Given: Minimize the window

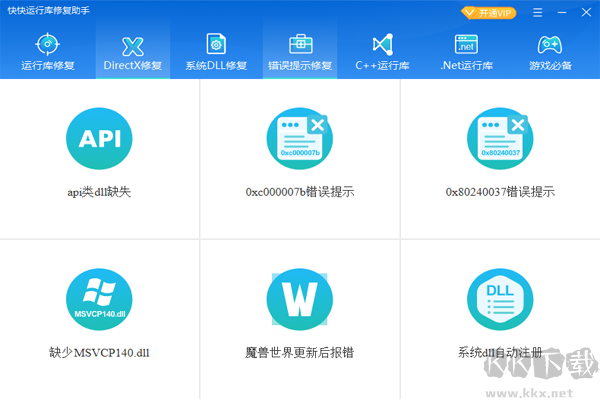Looking at the screenshot, I should tap(562, 13).
